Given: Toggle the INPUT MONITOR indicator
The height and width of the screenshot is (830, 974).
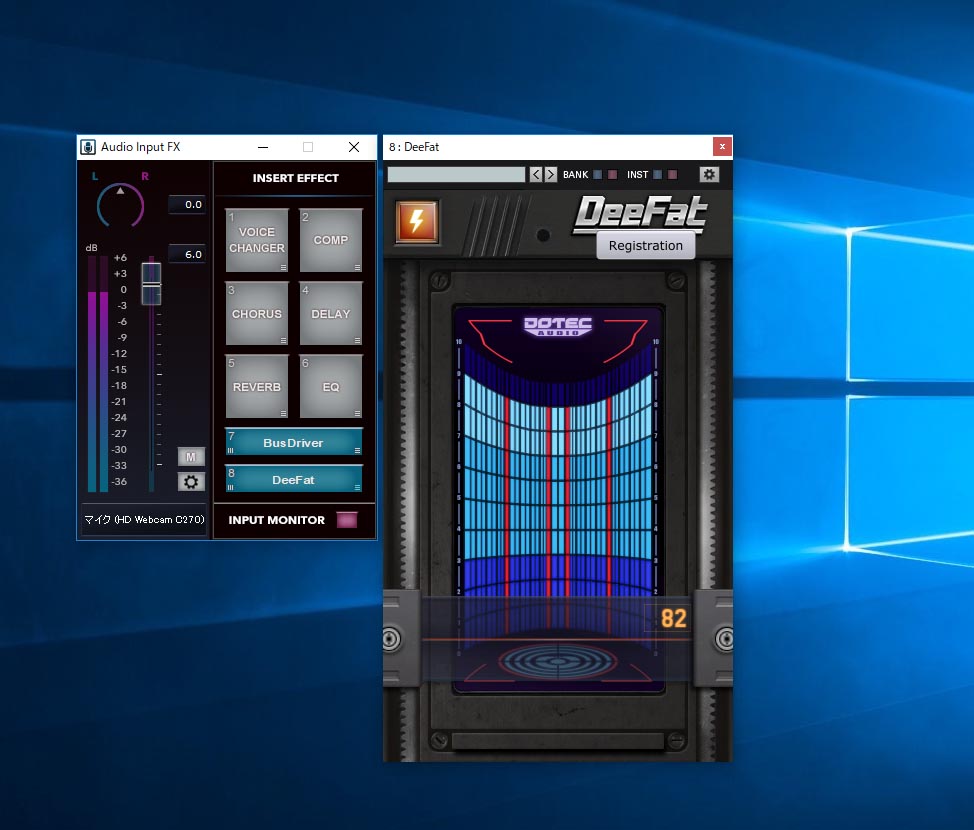Looking at the screenshot, I should [347, 520].
